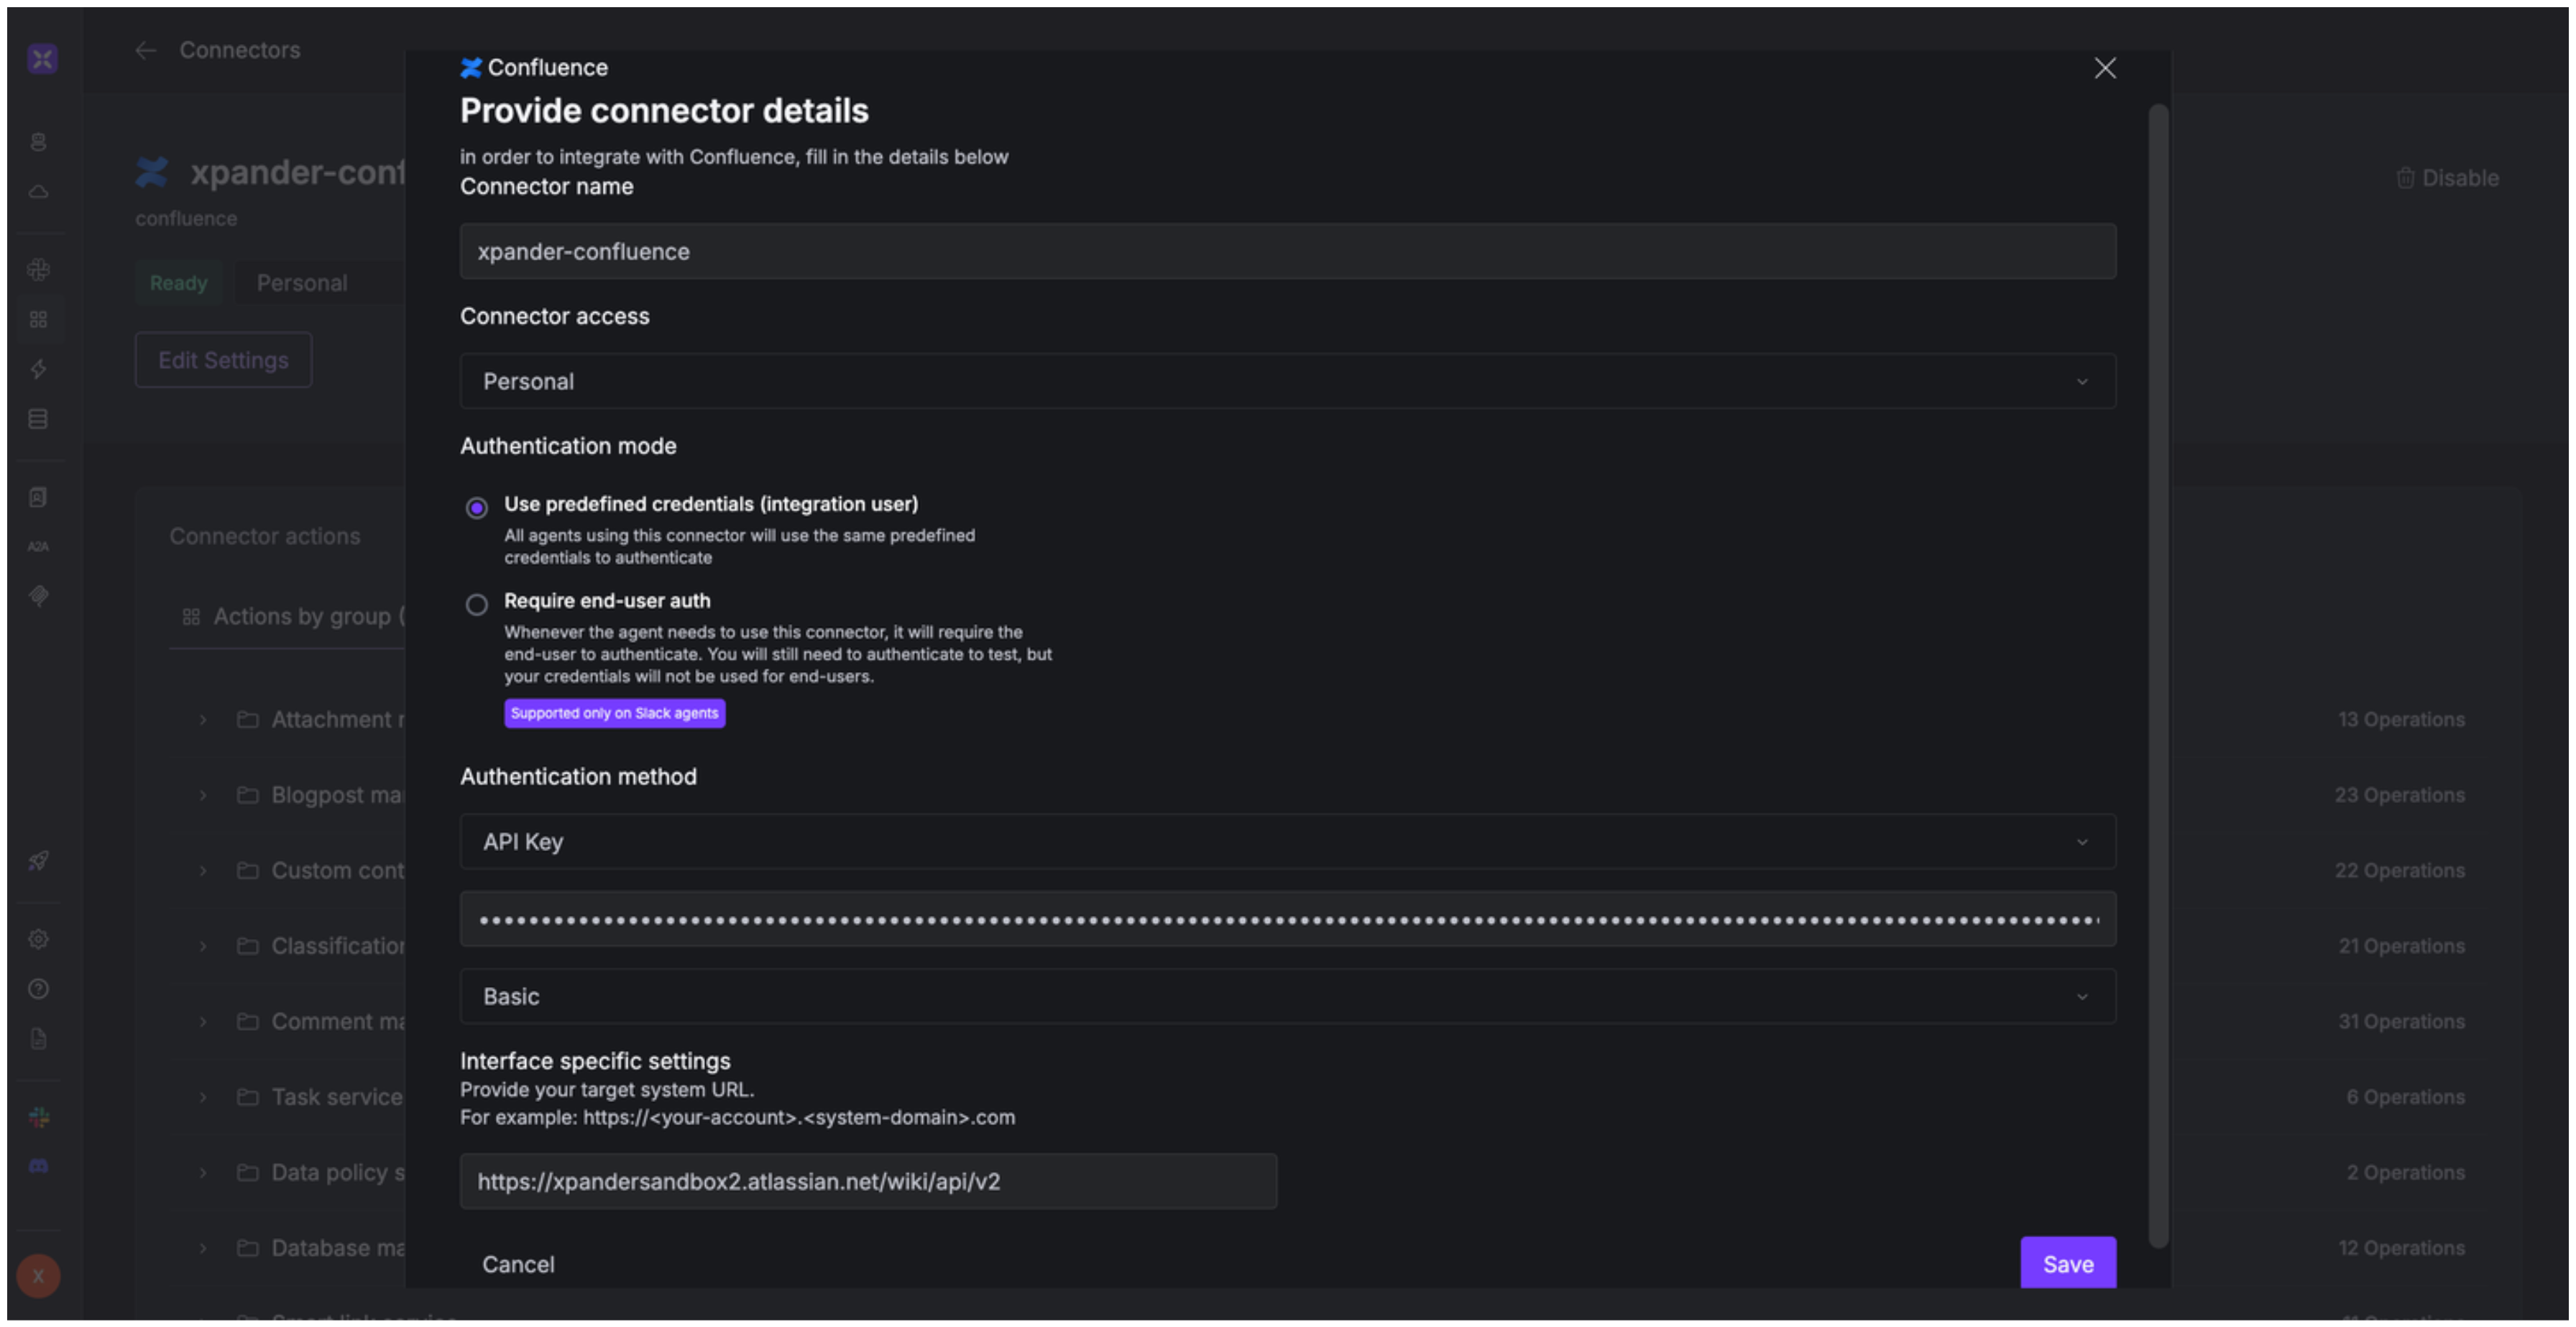The height and width of the screenshot is (1327, 2576).
Task: Click the masked API key field
Action: [1287, 919]
